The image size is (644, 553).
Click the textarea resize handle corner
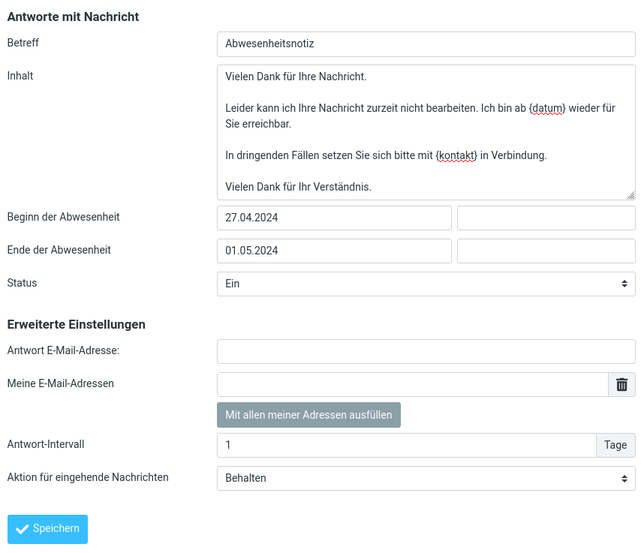click(630, 195)
